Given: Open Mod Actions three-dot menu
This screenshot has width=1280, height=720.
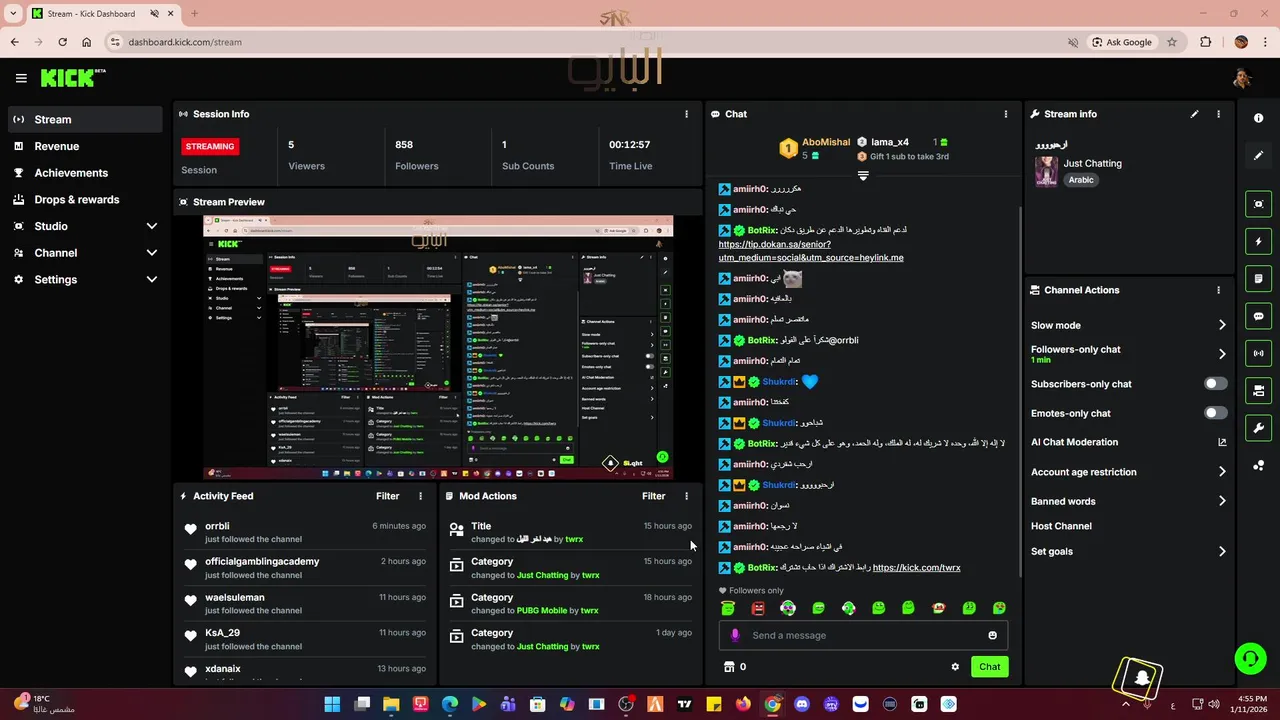Looking at the screenshot, I should tap(686, 496).
